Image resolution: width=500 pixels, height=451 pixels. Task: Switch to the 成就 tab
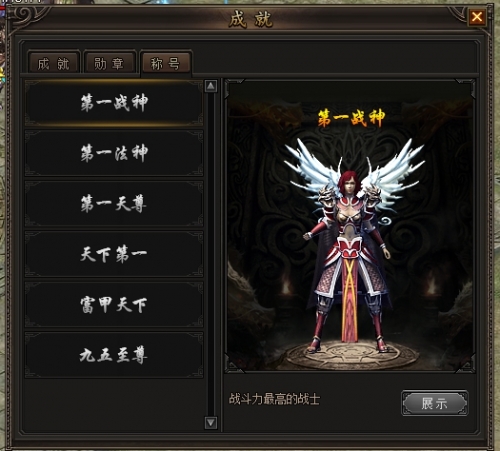[x=54, y=62]
